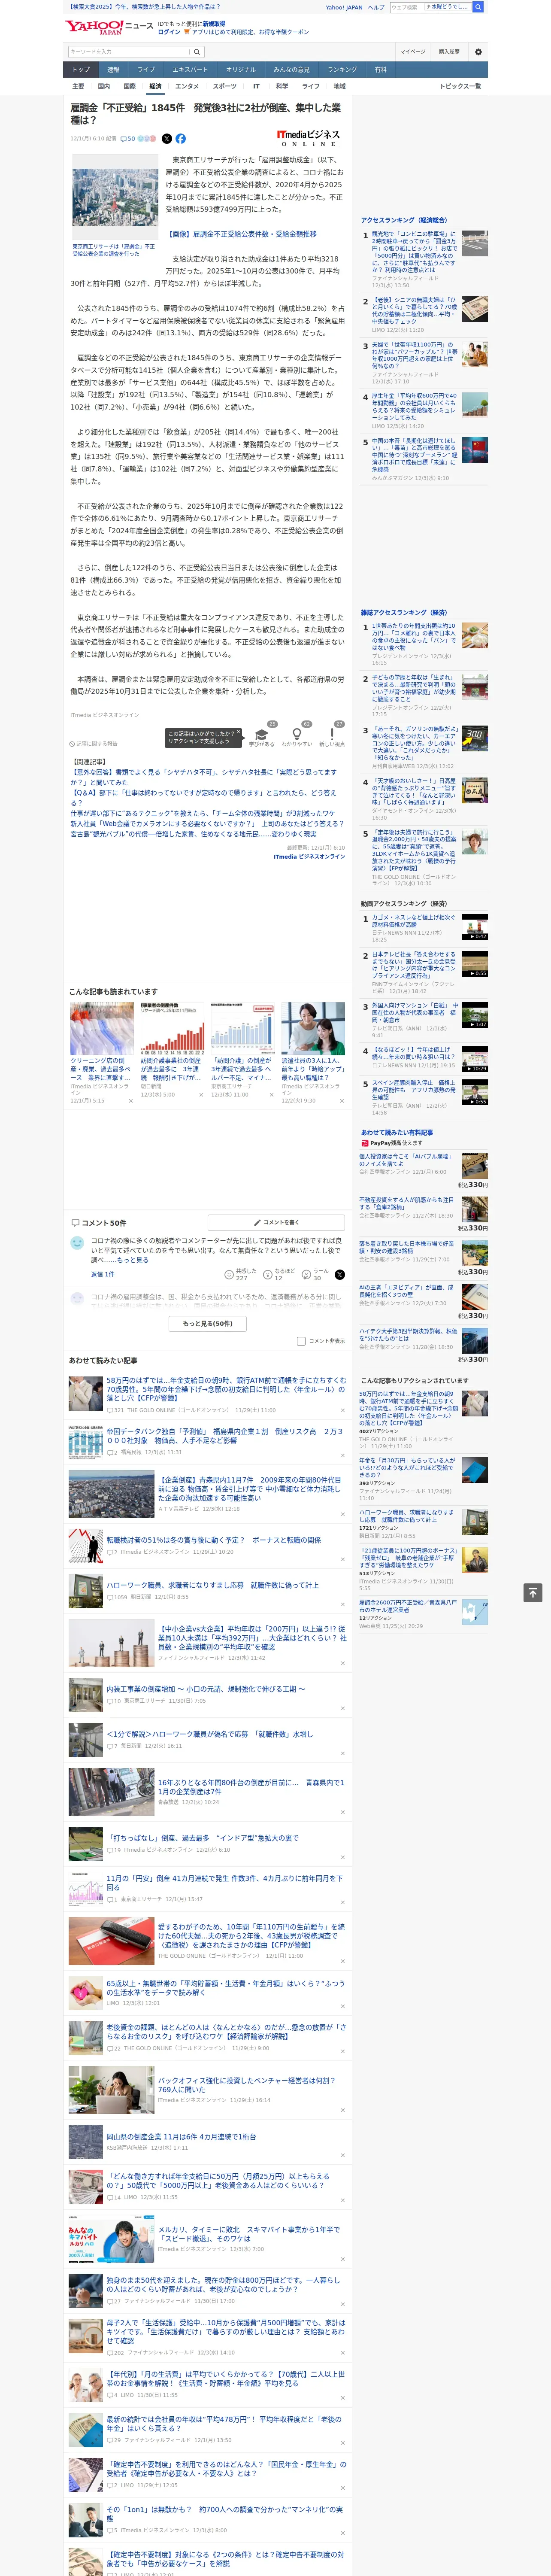This screenshot has height=2576, width=551.
Task: Click もっと見る(50件) comments button
Action: pyautogui.click(x=207, y=1323)
